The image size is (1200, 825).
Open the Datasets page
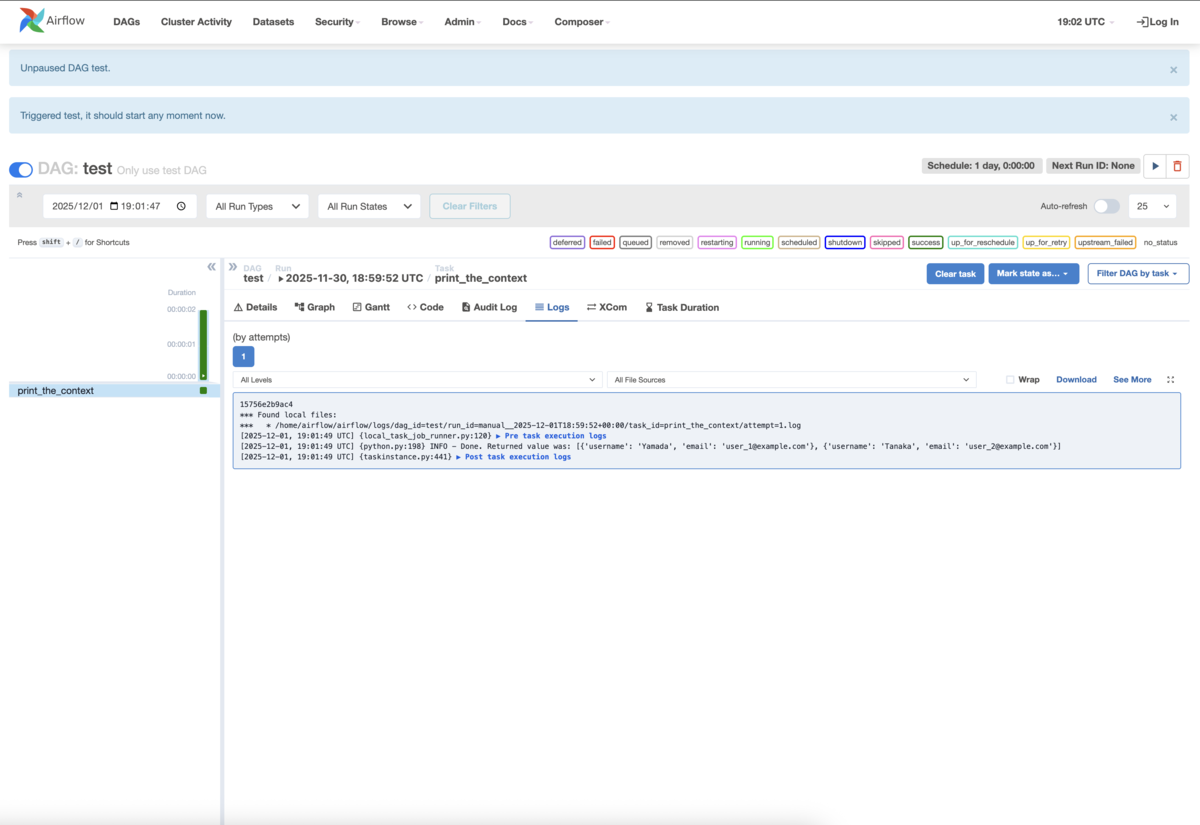273,21
